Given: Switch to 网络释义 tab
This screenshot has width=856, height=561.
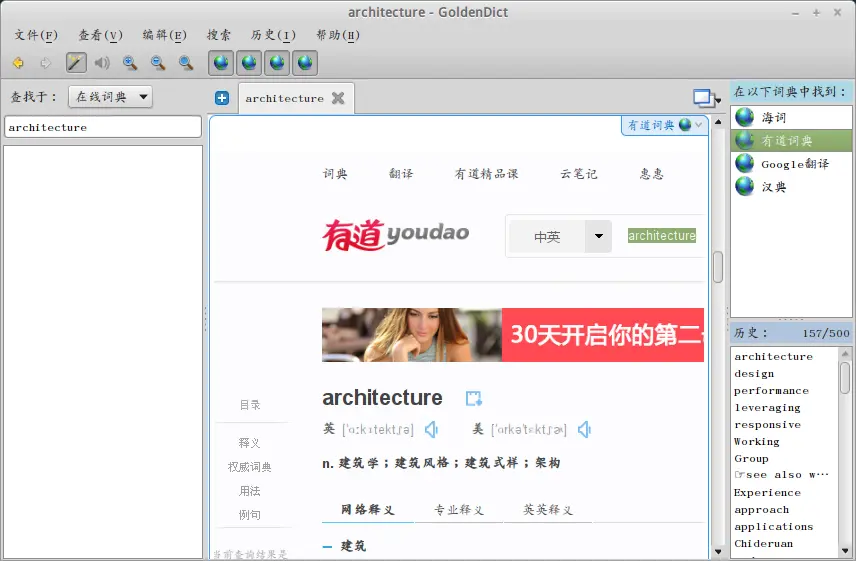Looking at the screenshot, I should coord(367,510).
